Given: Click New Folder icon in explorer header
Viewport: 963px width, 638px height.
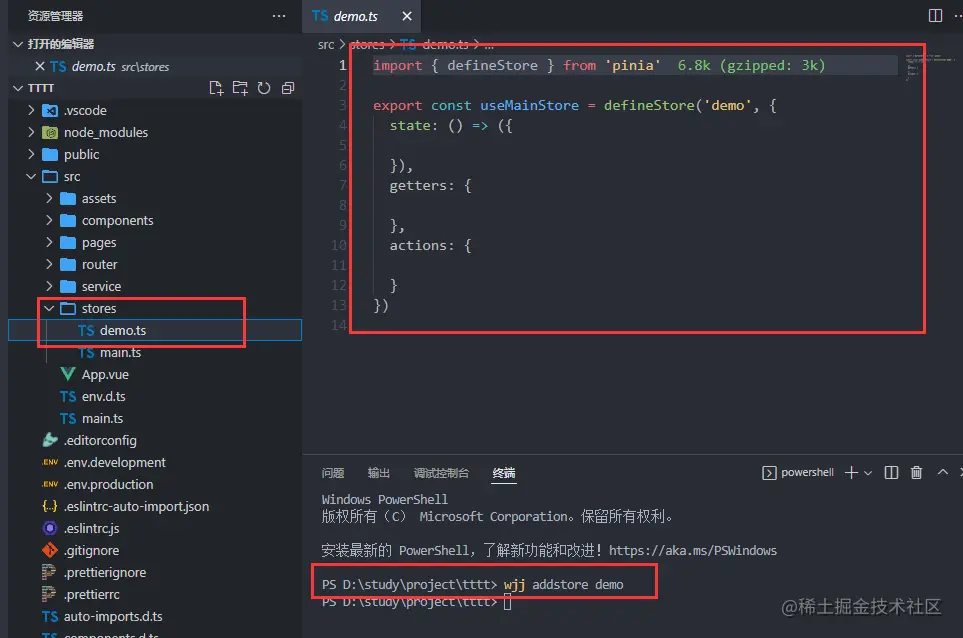Looking at the screenshot, I should click(x=240, y=88).
